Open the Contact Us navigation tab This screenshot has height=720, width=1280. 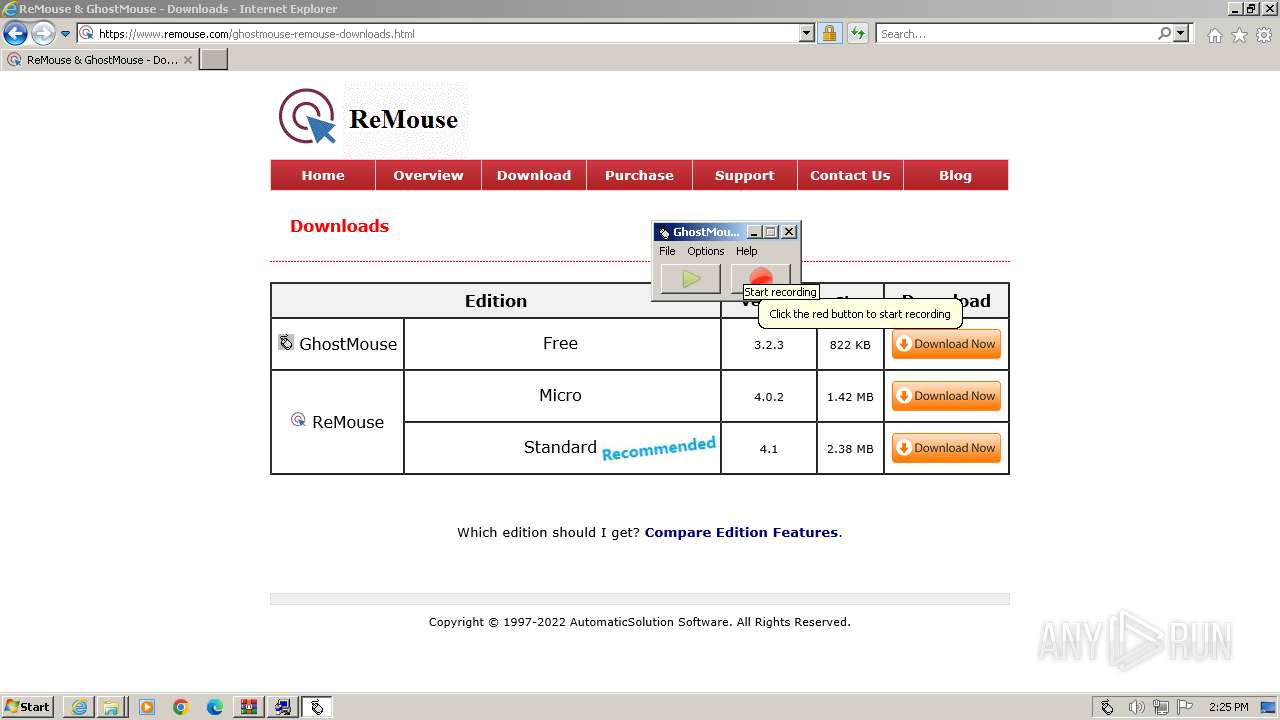850,175
